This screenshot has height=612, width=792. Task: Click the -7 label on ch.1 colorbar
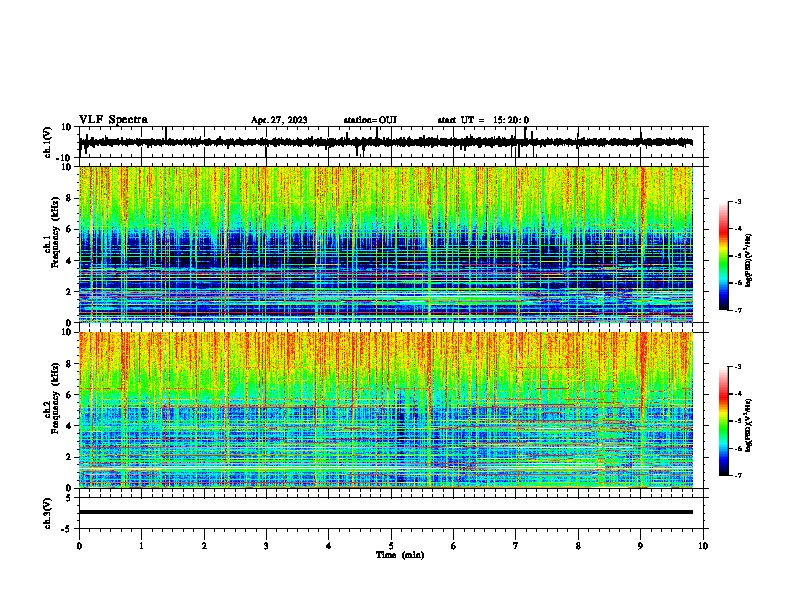738,310
